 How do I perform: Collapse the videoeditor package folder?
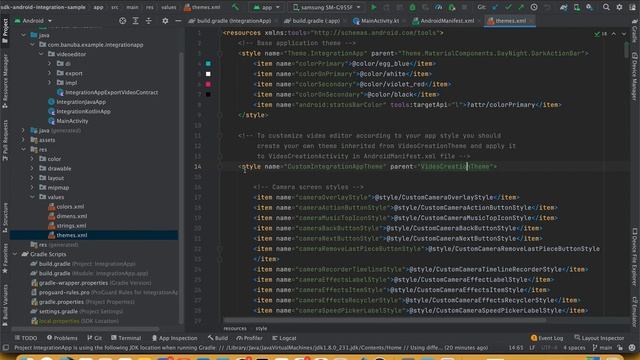(41, 54)
